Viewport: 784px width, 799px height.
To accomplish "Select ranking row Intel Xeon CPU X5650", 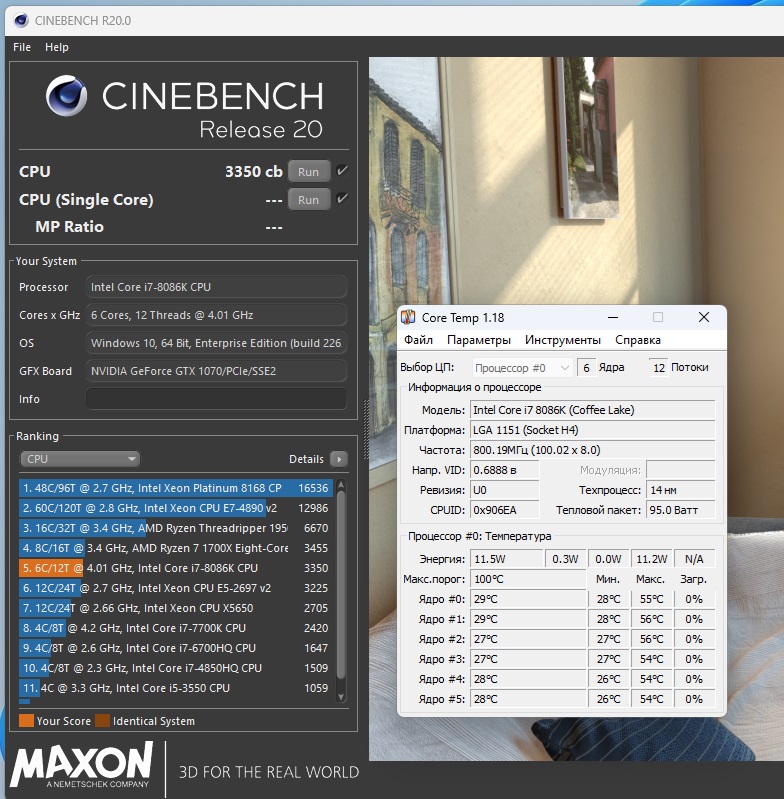I will pyautogui.click(x=176, y=608).
